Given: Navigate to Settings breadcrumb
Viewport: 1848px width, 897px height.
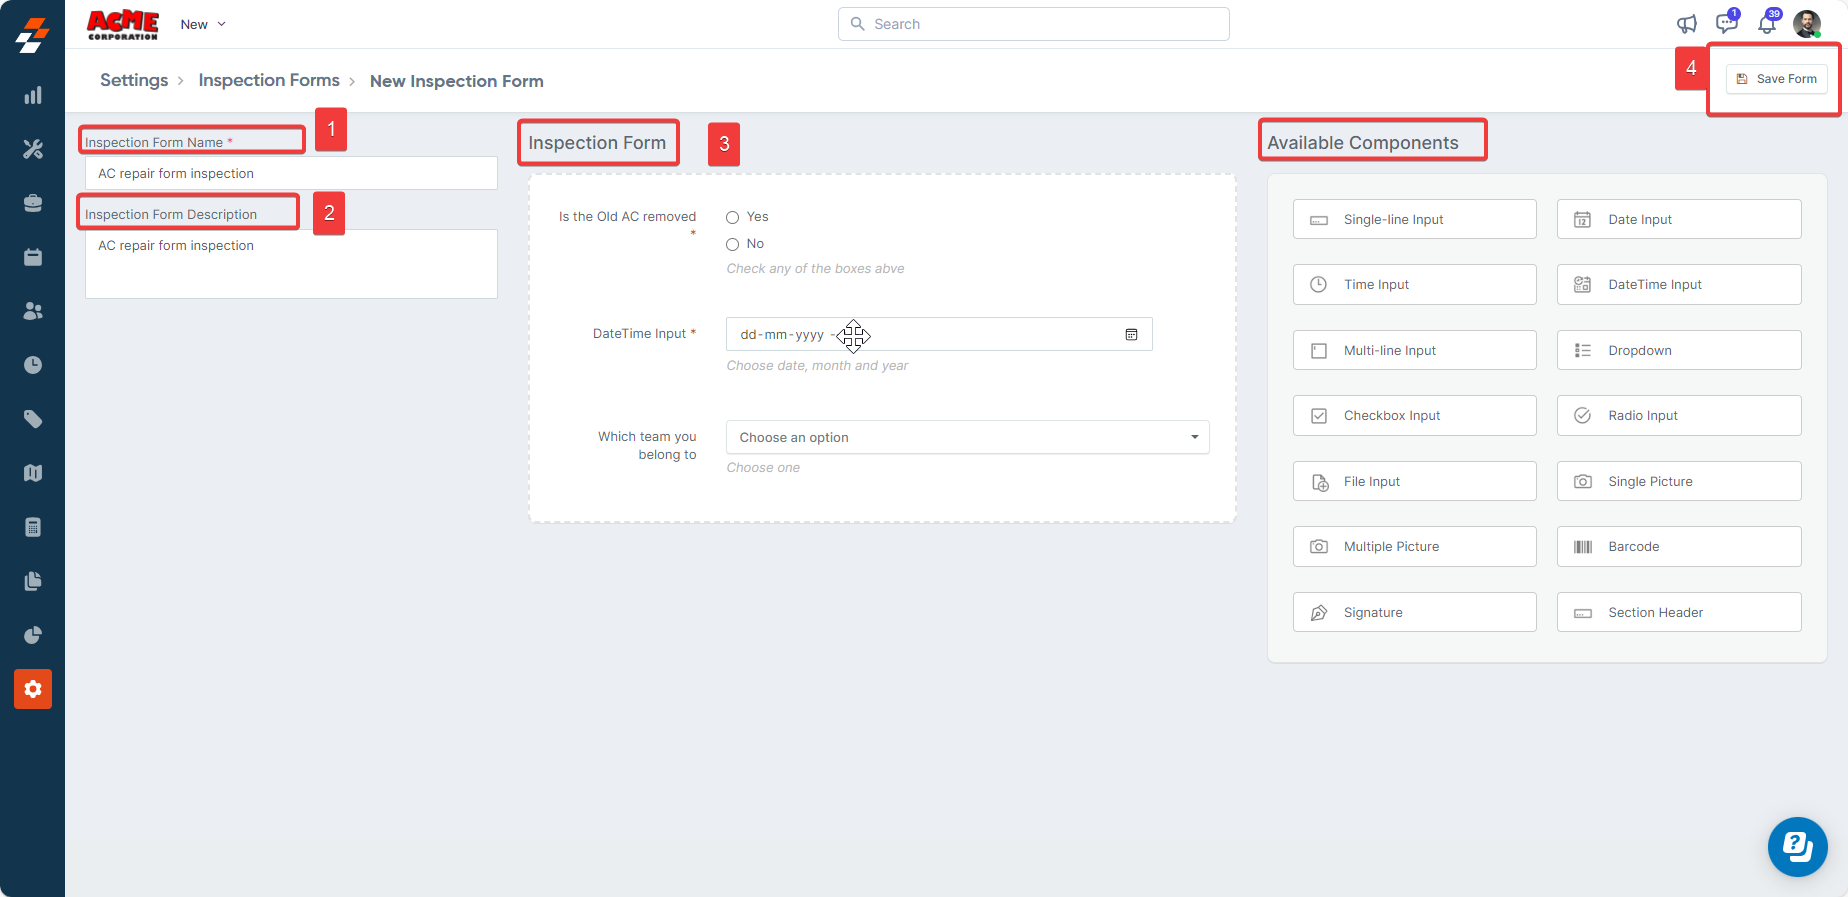Looking at the screenshot, I should [134, 80].
